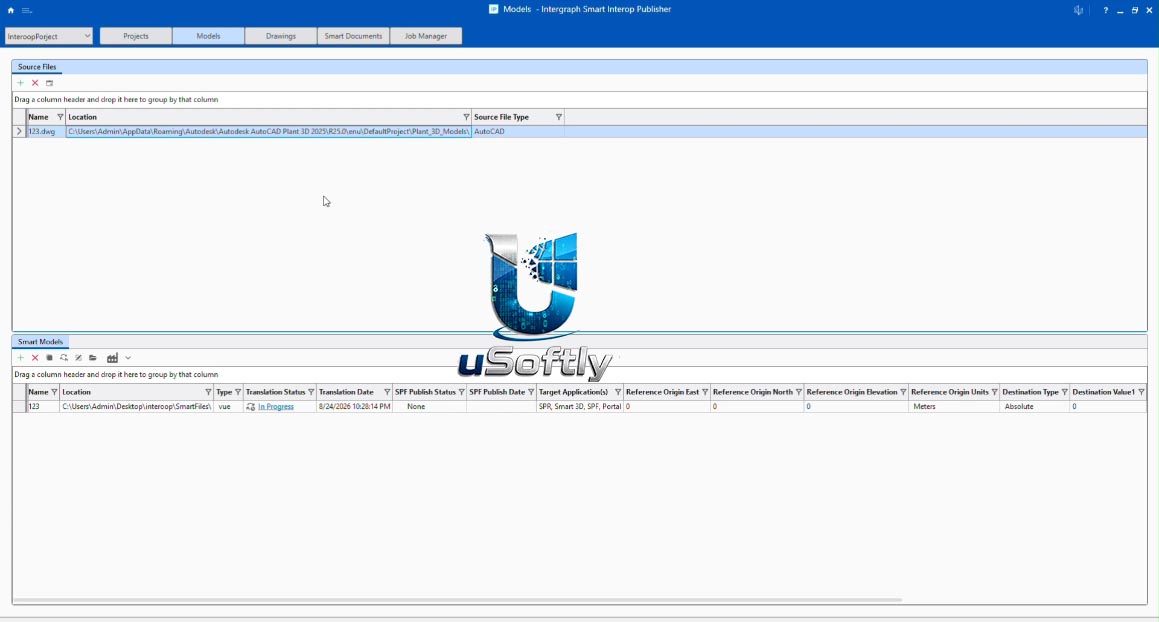Click the window icon in Source Files toolbar
The width and height of the screenshot is (1159, 622).
[50, 83]
